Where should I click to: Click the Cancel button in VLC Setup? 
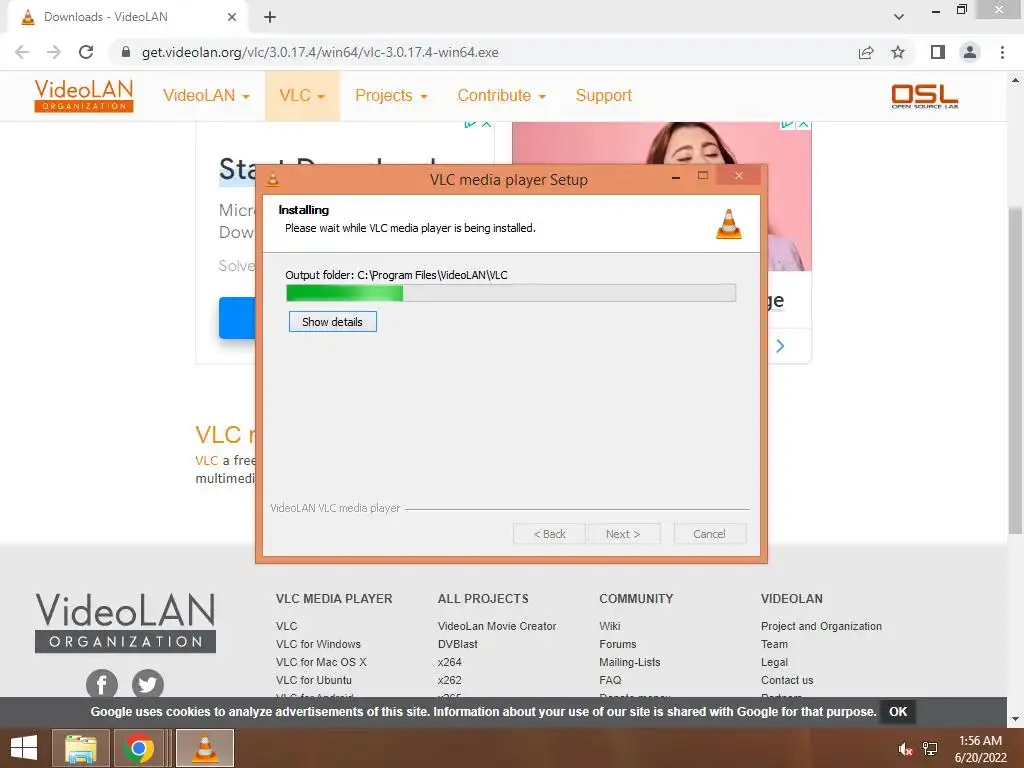709,534
